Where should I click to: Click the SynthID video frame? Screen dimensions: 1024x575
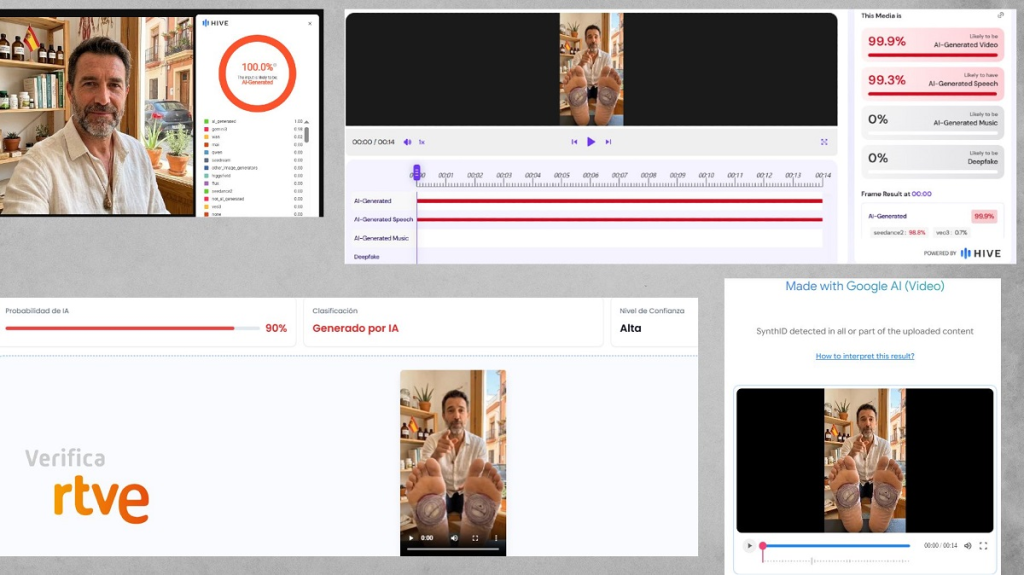[x=865, y=461]
